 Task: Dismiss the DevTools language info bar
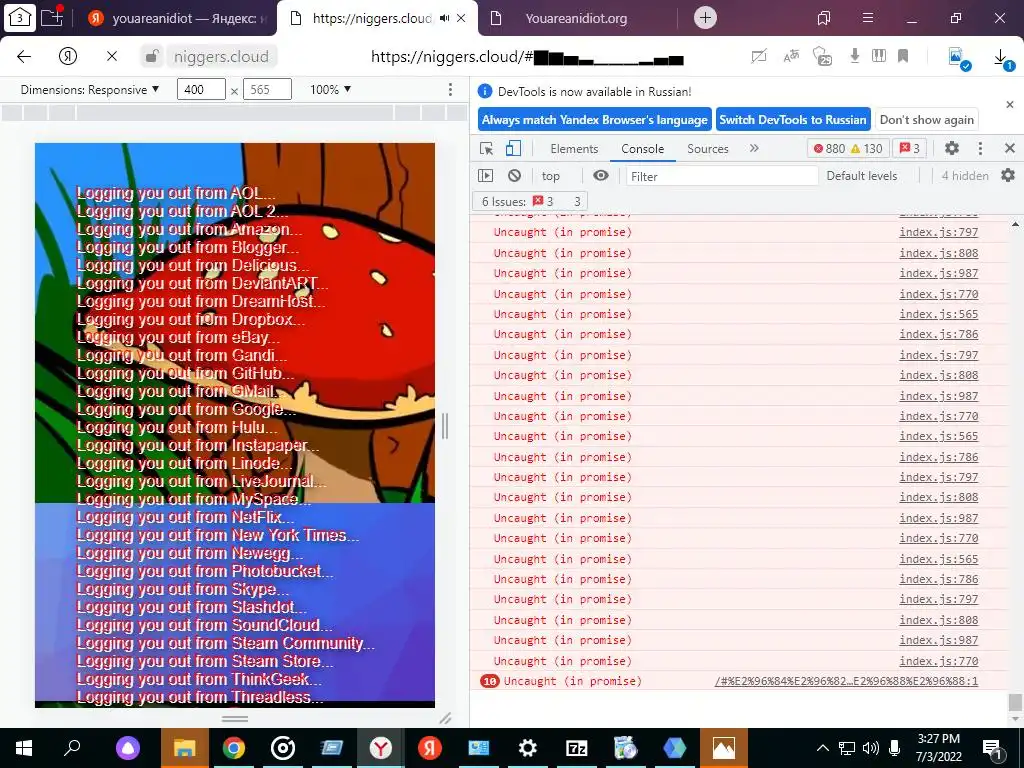[1010, 104]
